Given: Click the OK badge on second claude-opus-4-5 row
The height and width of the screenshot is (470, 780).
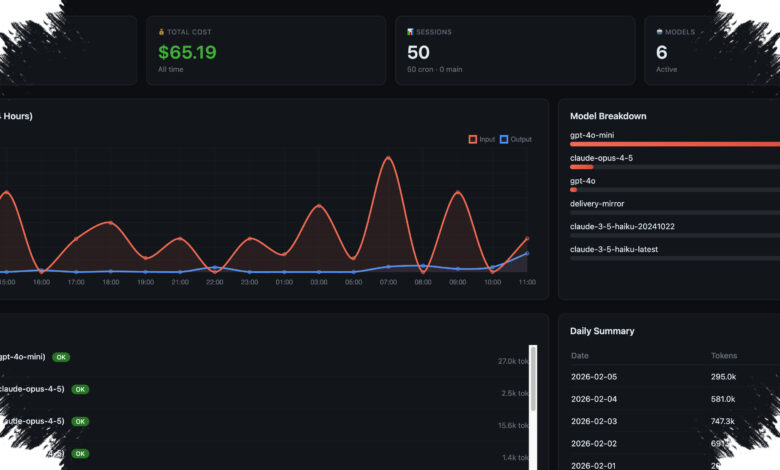Looking at the screenshot, I should [x=80, y=422].
